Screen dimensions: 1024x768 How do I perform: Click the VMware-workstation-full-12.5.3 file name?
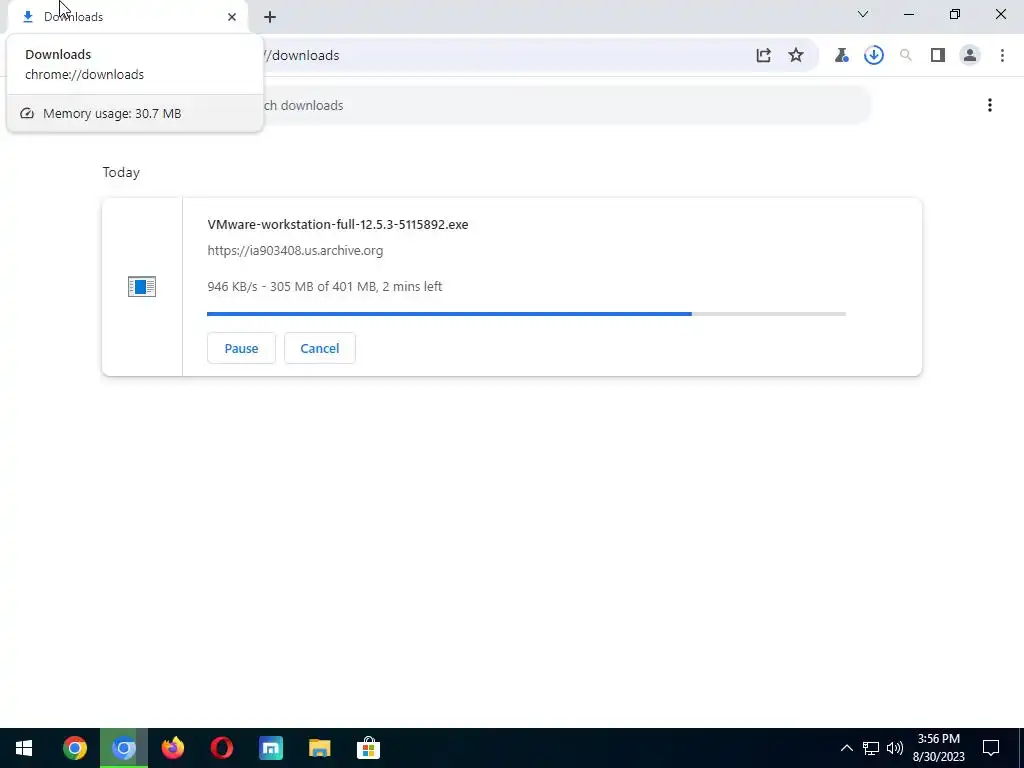click(338, 225)
